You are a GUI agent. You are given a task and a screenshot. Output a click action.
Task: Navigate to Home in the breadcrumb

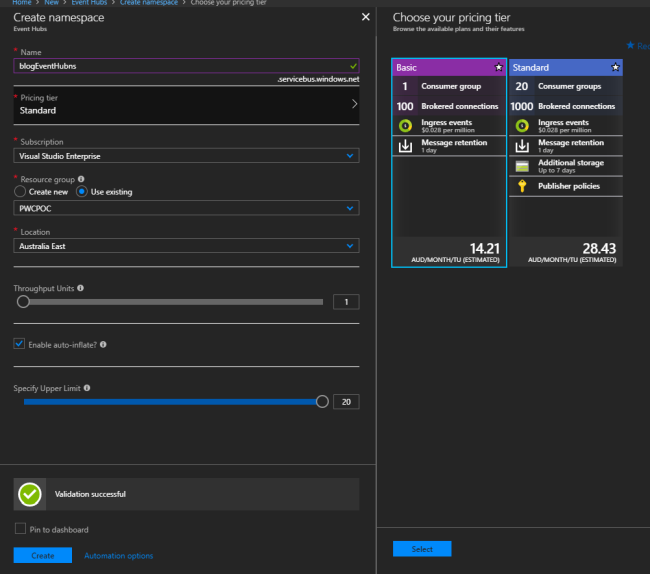point(21,4)
